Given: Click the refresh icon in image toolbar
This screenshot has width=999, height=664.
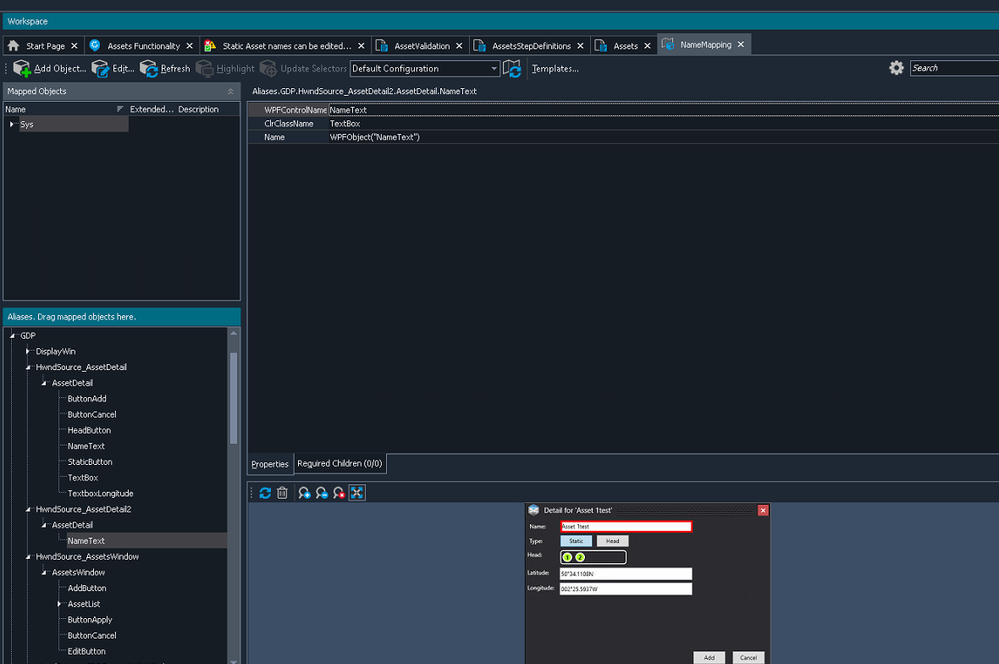Looking at the screenshot, I should (x=265, y=493).
